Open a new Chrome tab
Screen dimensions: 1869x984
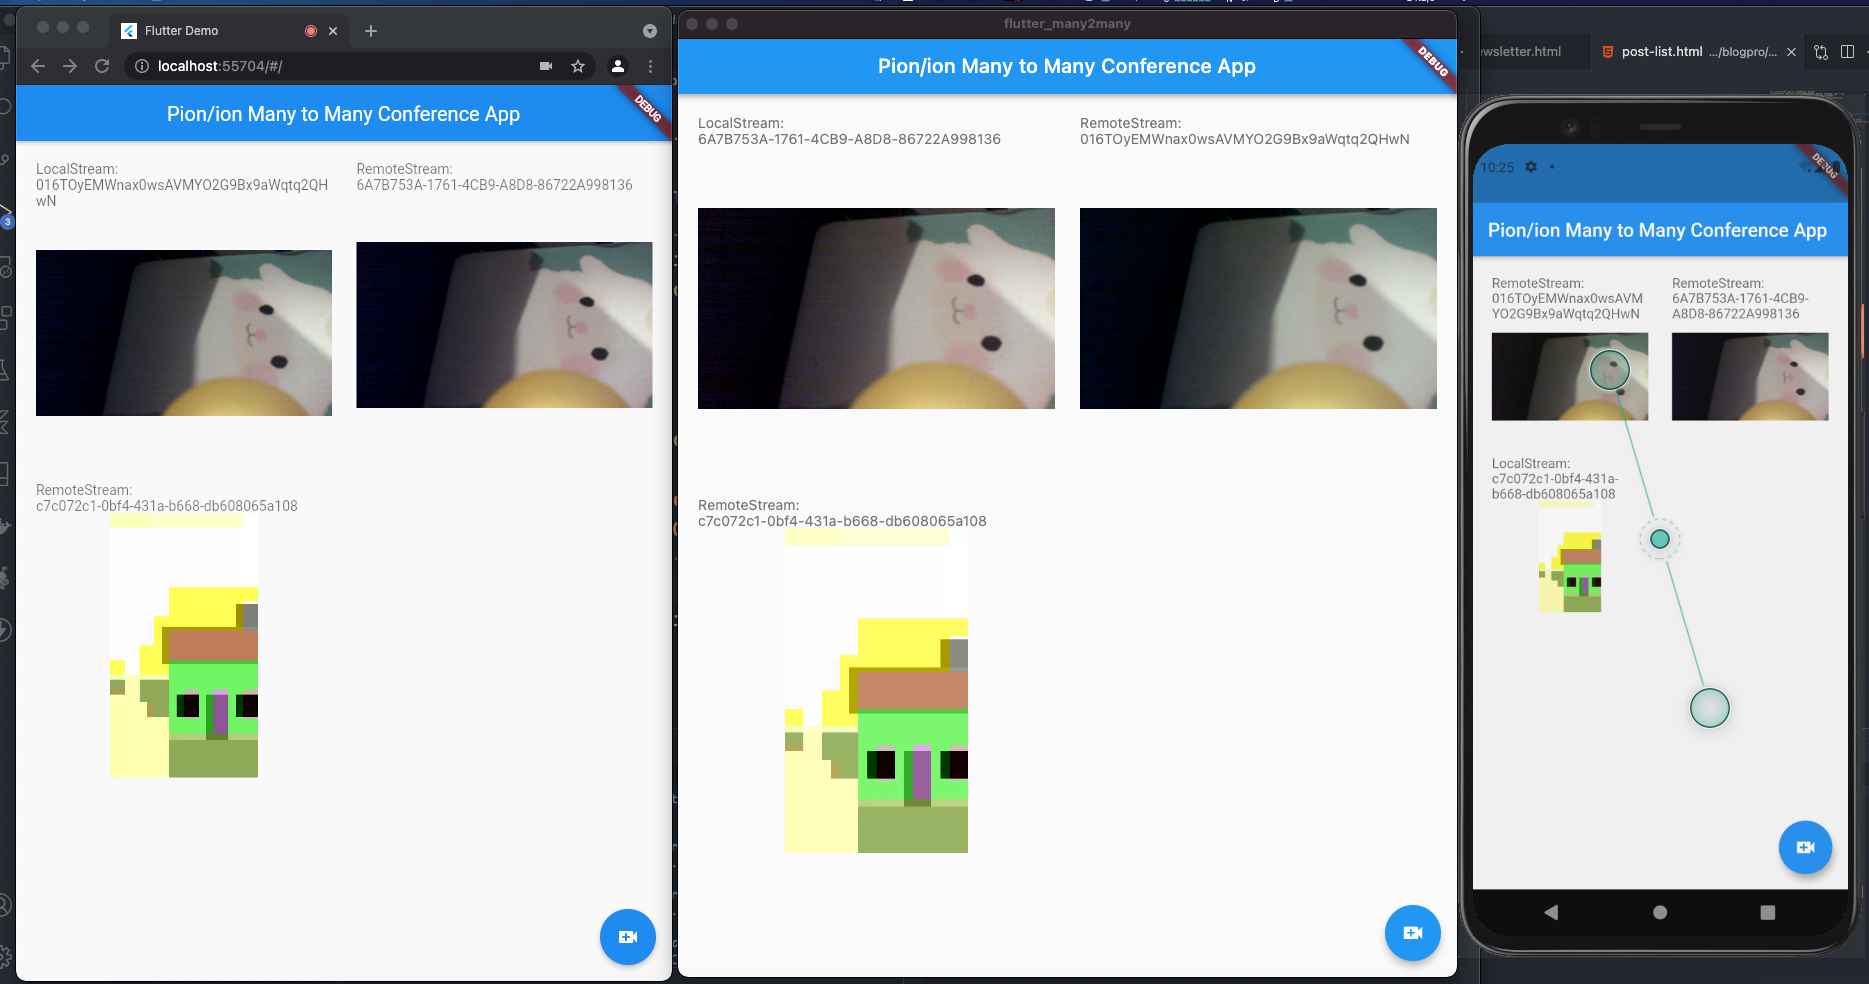point(371,31)
